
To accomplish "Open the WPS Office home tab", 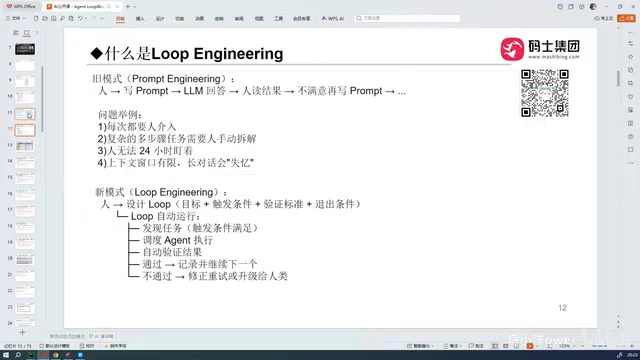I will tap(21, 7).
